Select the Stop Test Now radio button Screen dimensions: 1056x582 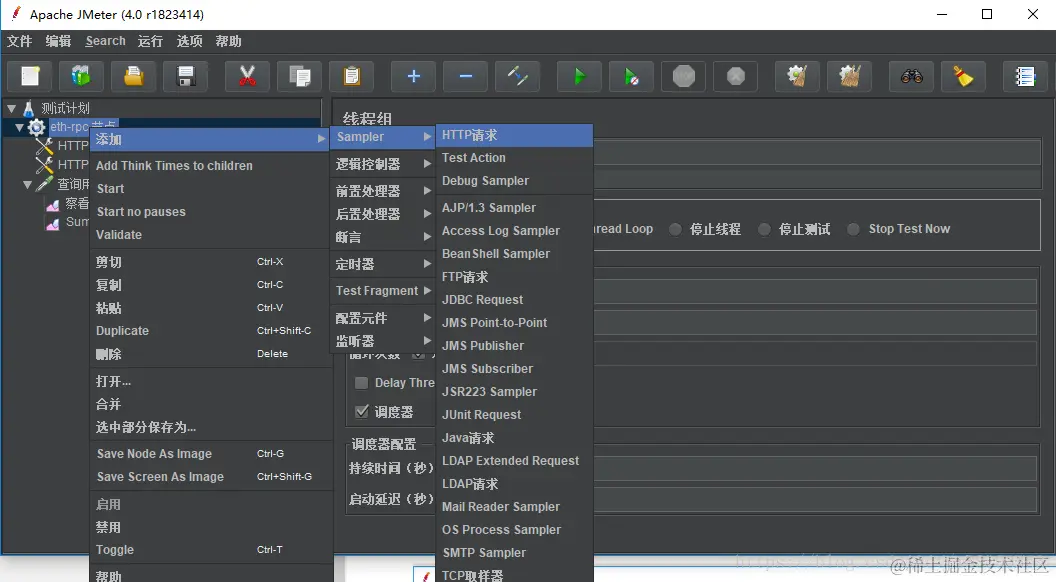[x=853, y=229]
